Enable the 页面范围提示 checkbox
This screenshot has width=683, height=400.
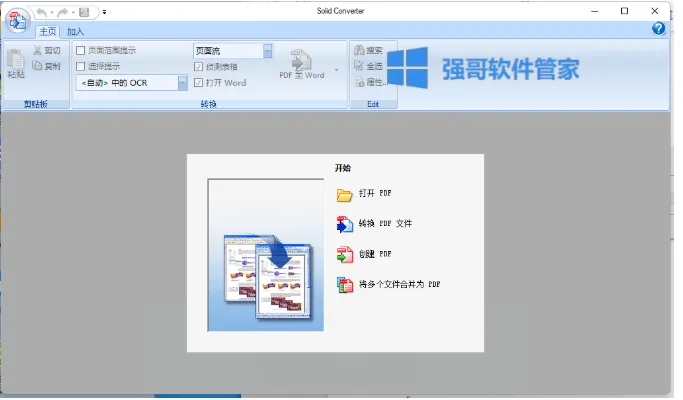click(81, 51)
